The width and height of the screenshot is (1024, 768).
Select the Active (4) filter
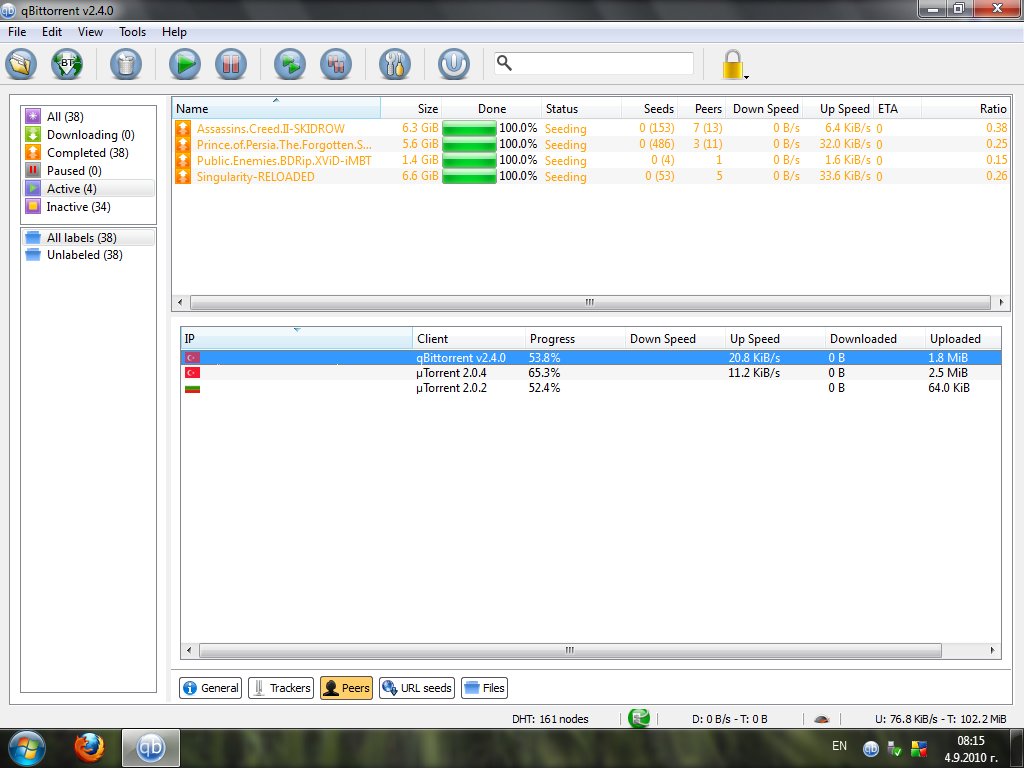(89, 188)
